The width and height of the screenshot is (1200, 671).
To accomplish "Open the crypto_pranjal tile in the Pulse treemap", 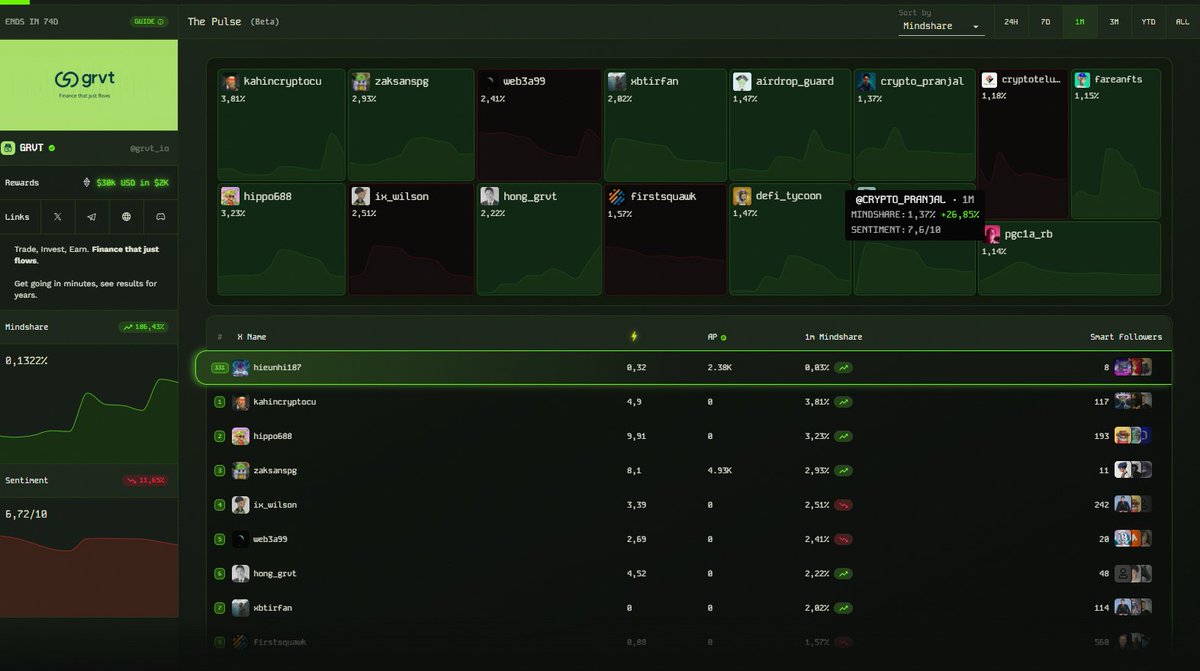I will pos(914,125).
